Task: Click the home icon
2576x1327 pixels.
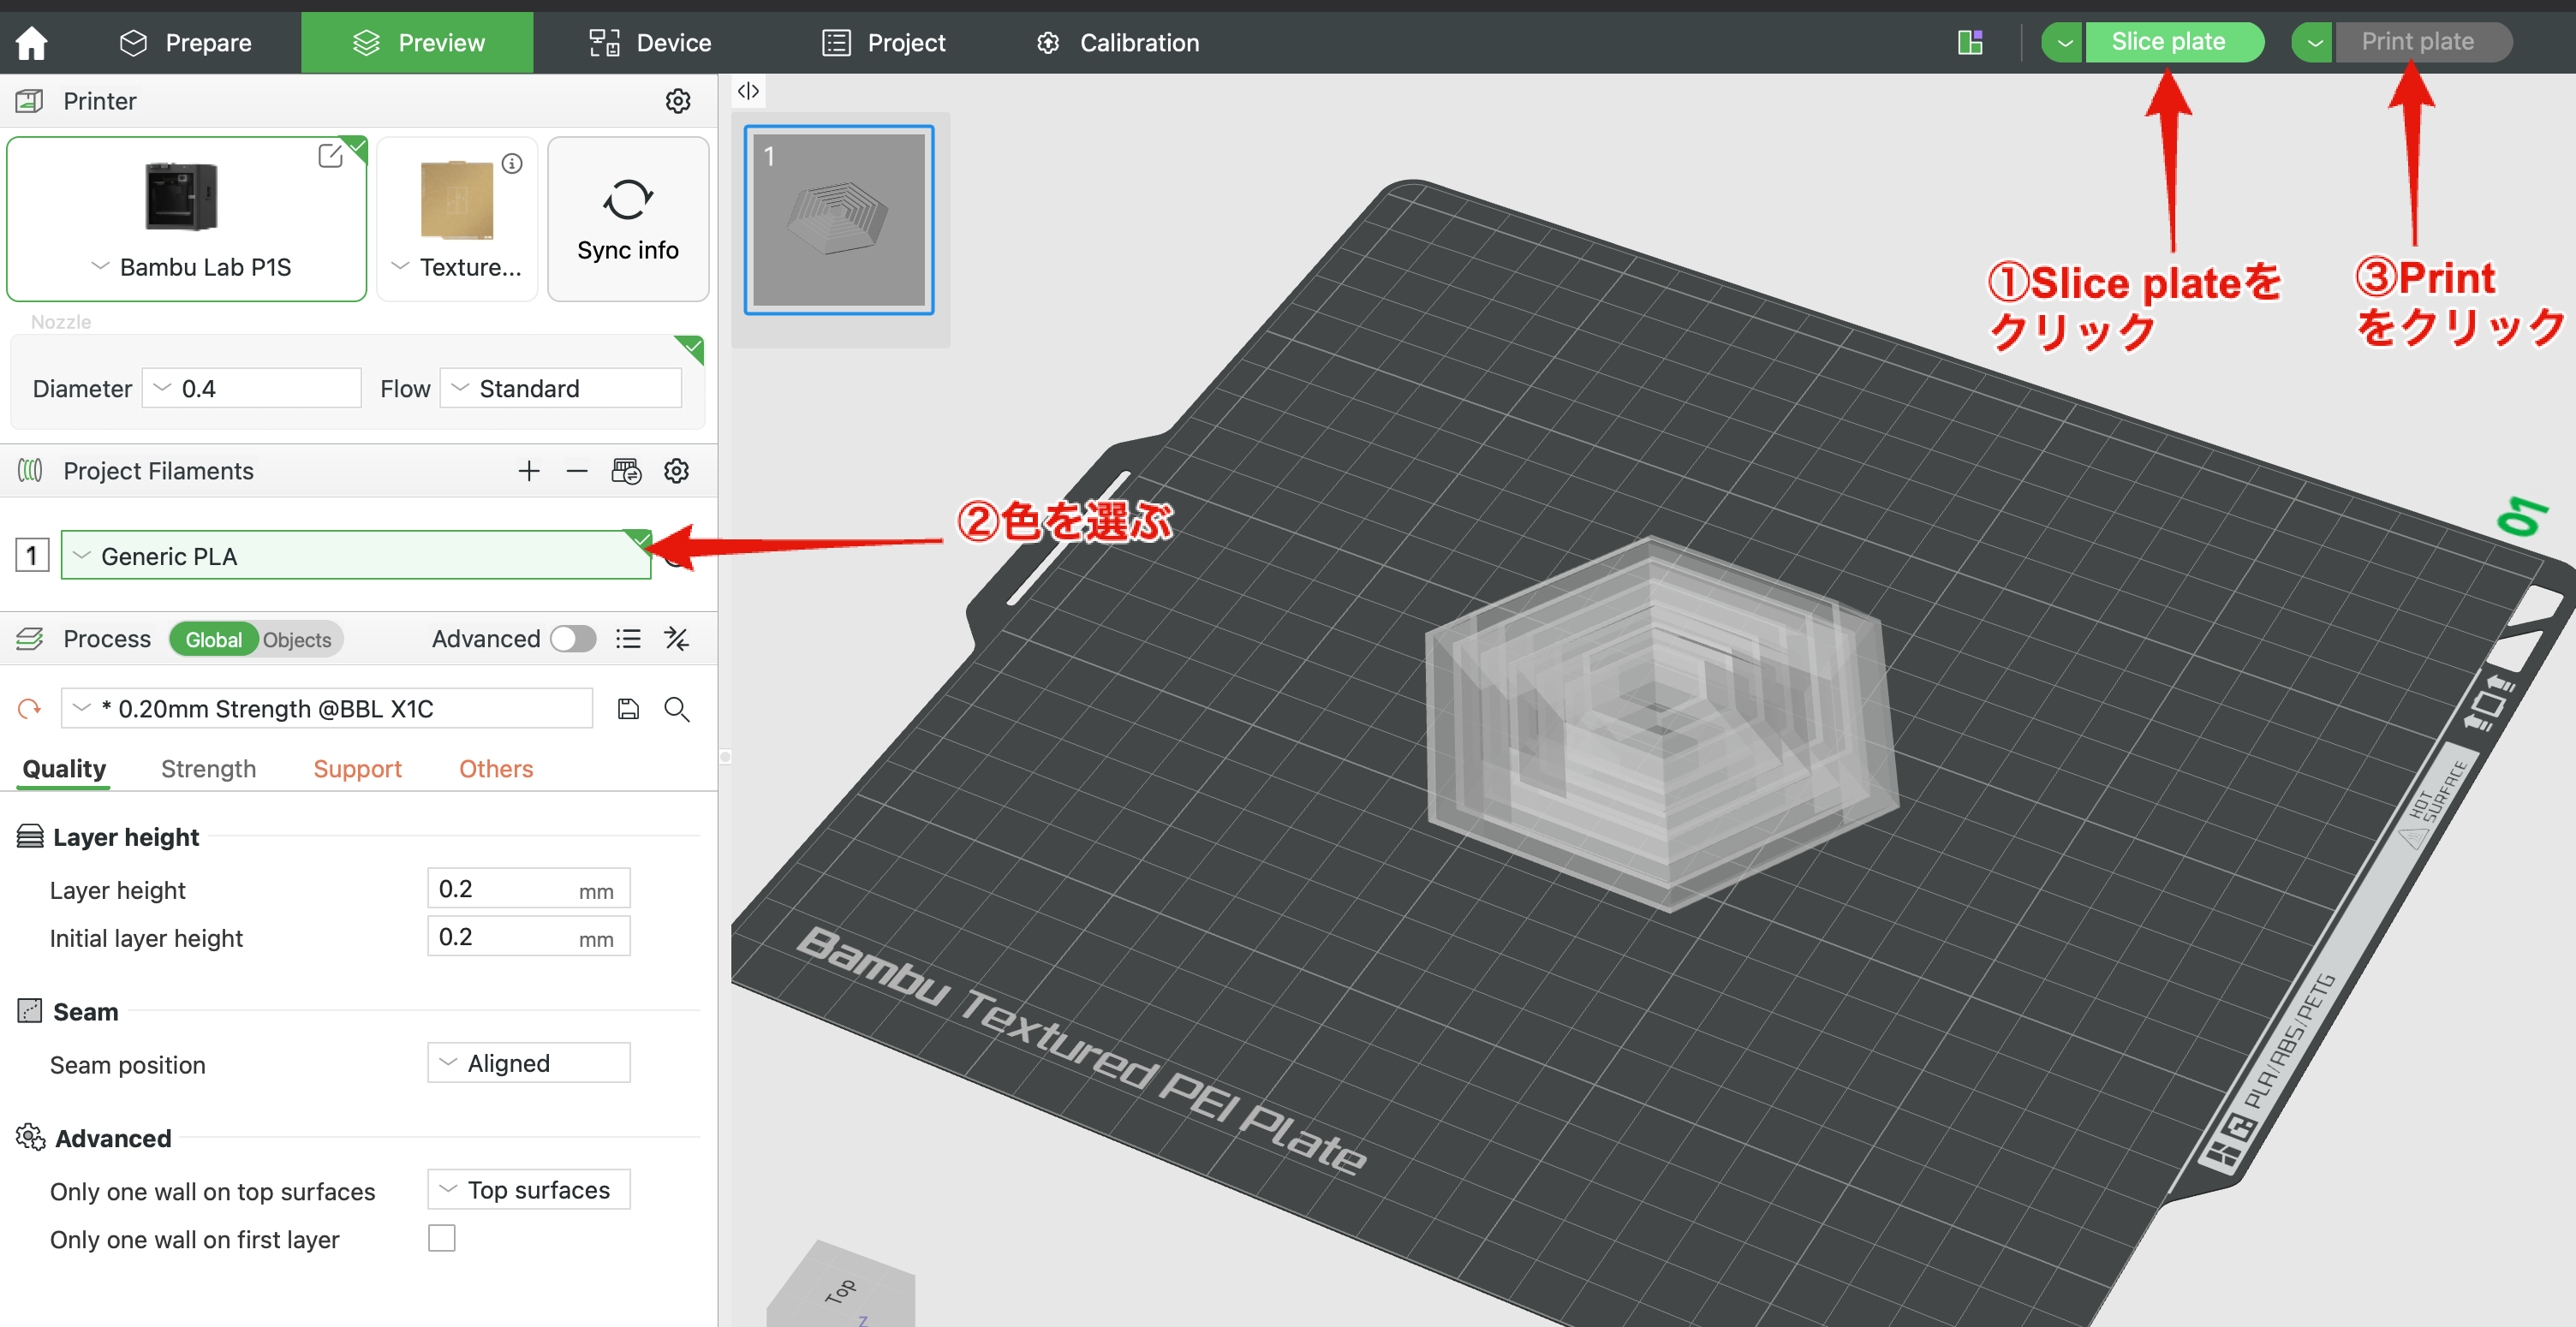Action: [x=32, y=43]
